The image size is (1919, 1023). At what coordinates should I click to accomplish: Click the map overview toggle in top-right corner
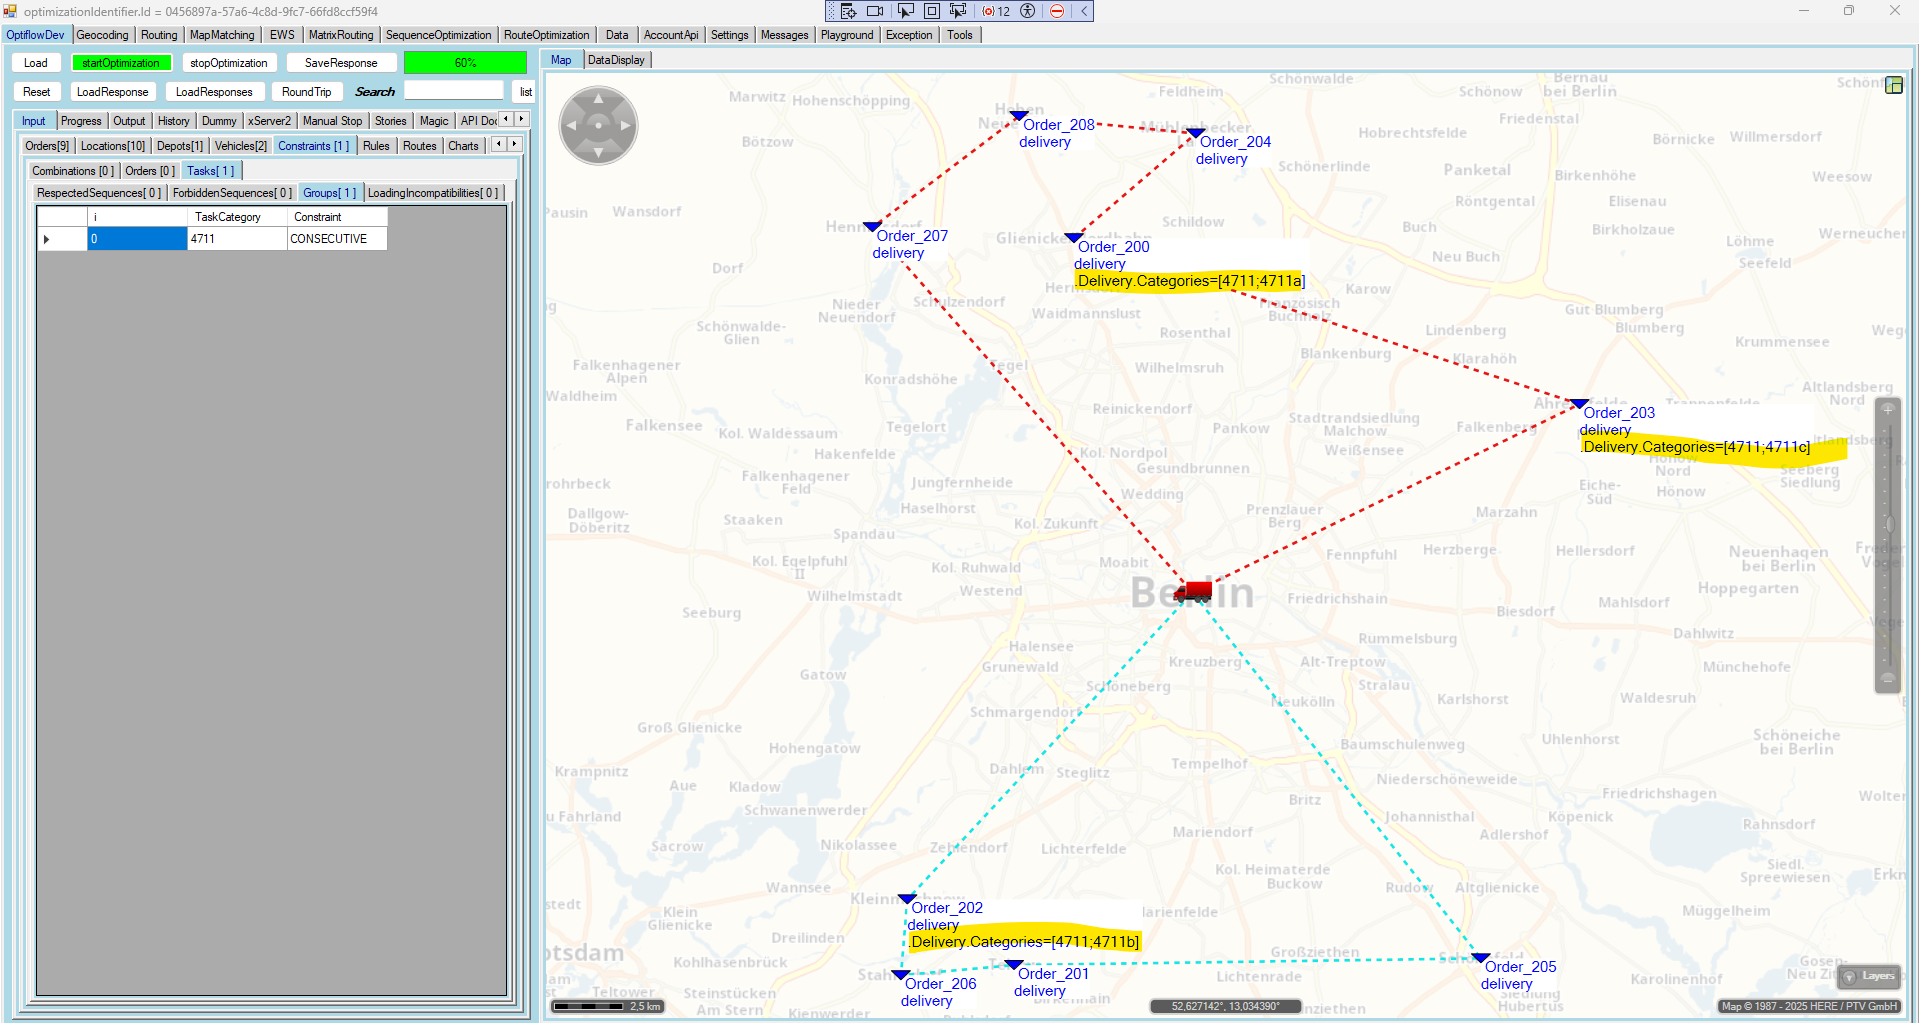[1893, 85]
